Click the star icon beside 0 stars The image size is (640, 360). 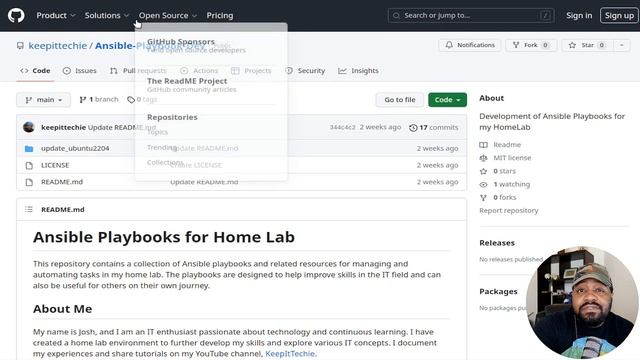click(483, 171)
